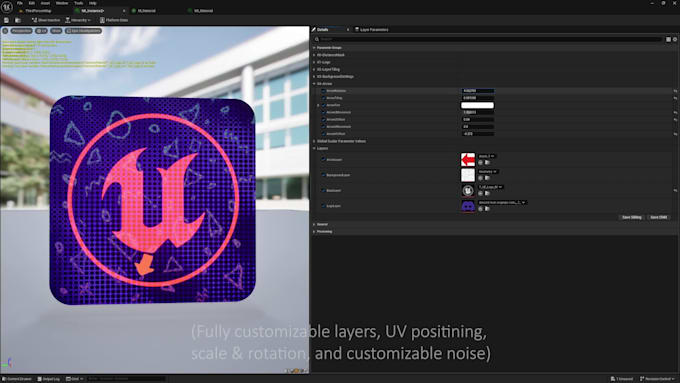Expand the Parameter Groups section
Image resolution: width=680 pixels, height=383 pixels.
point(314,48)
